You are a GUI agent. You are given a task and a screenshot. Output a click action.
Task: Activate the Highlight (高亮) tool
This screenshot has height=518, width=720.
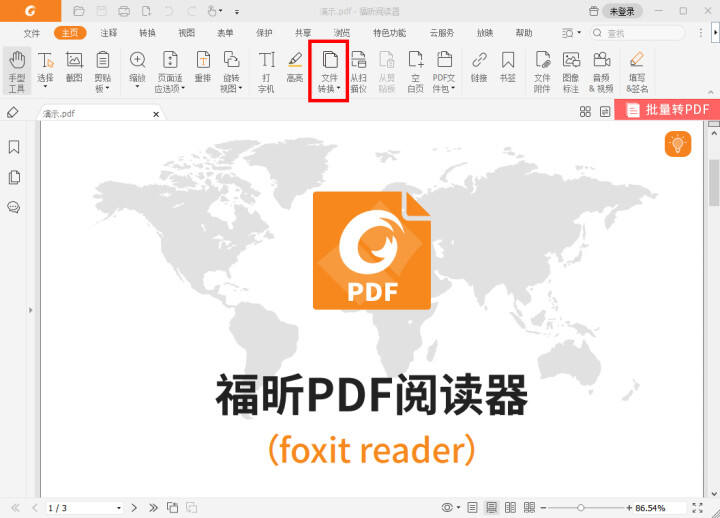point(295,67)
